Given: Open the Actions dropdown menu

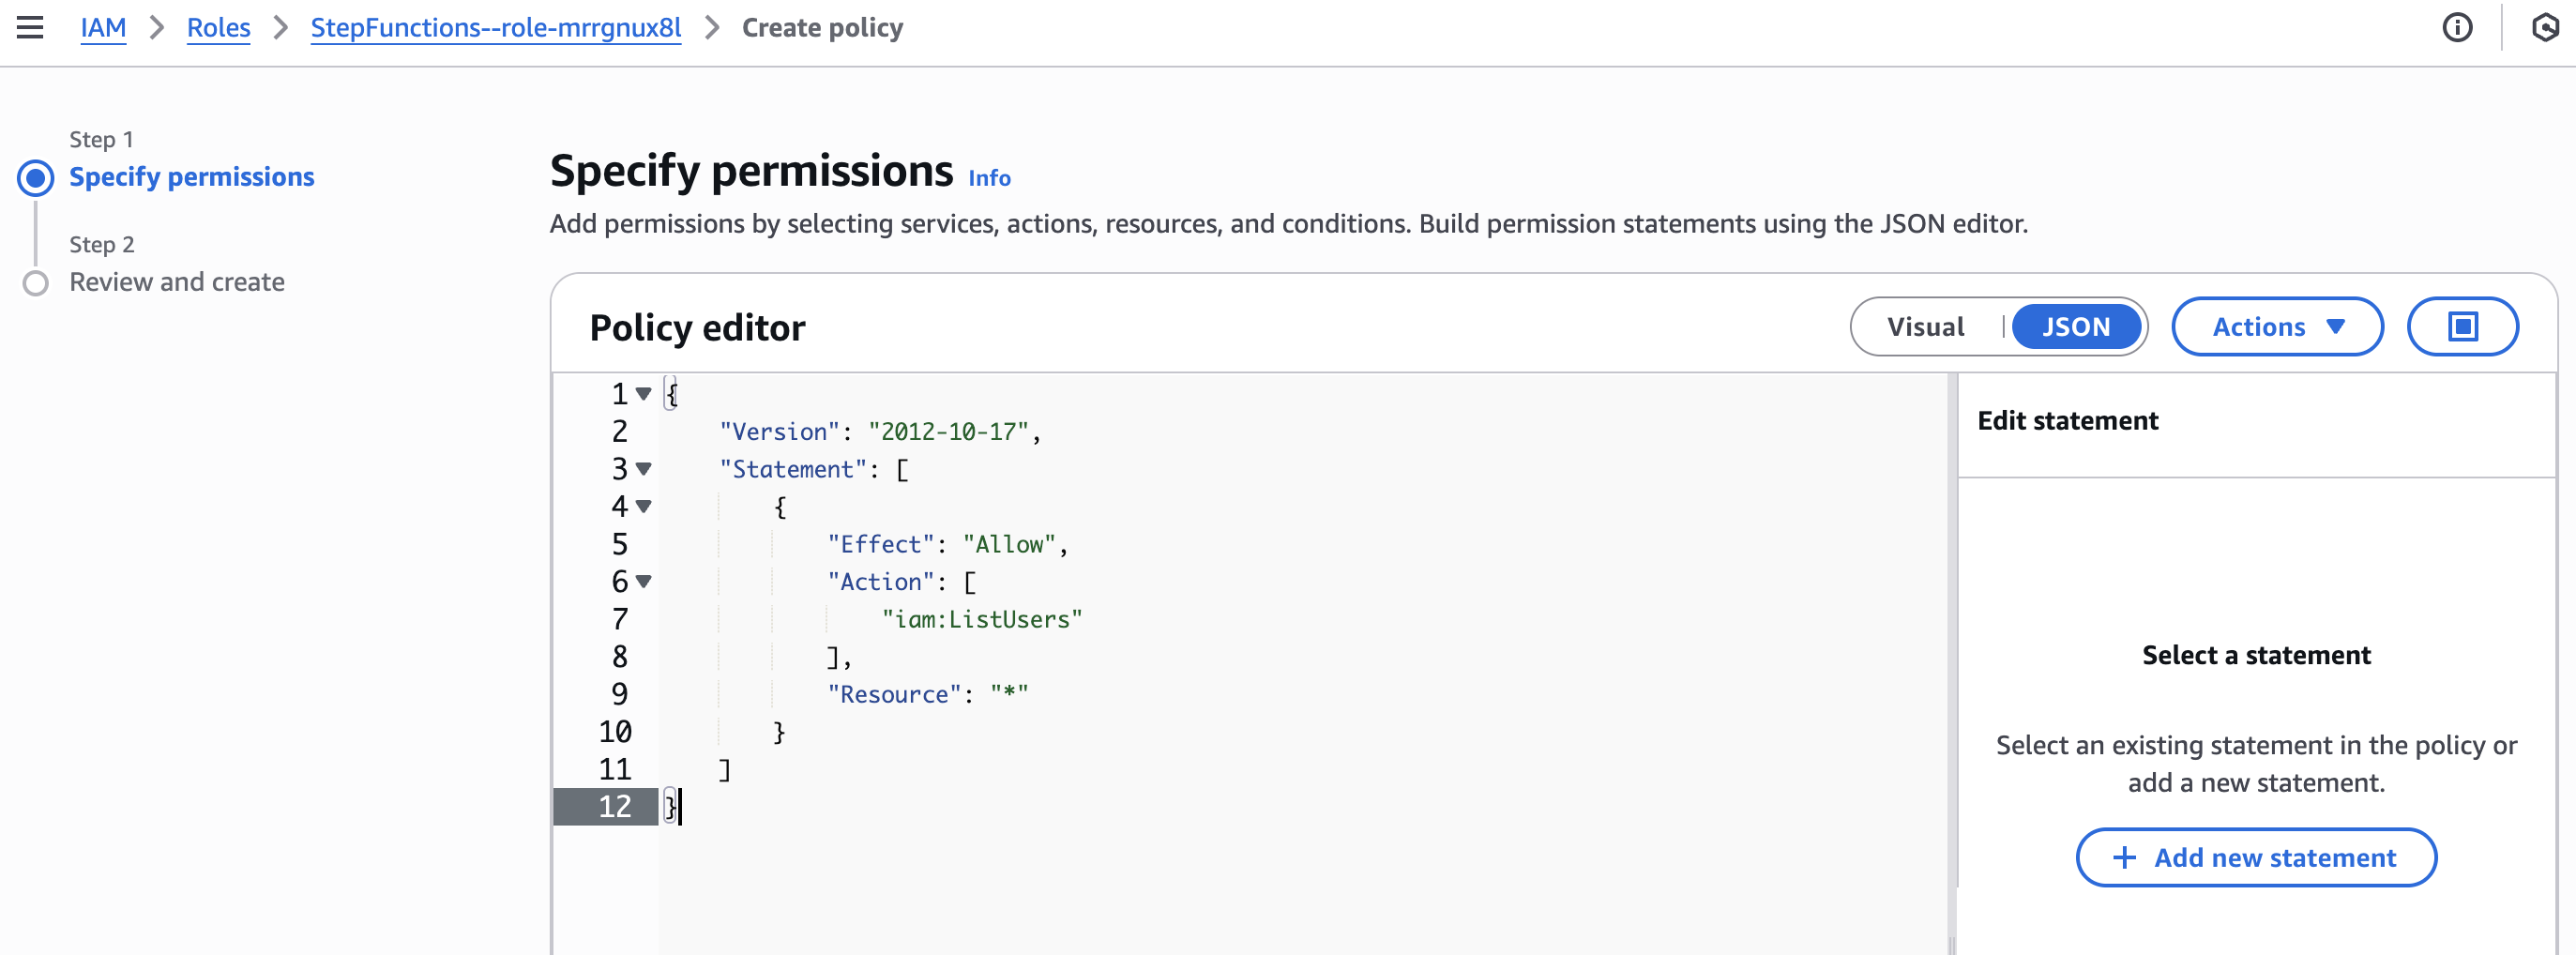Looking at the screenshot, I should tap(2276, 327).
